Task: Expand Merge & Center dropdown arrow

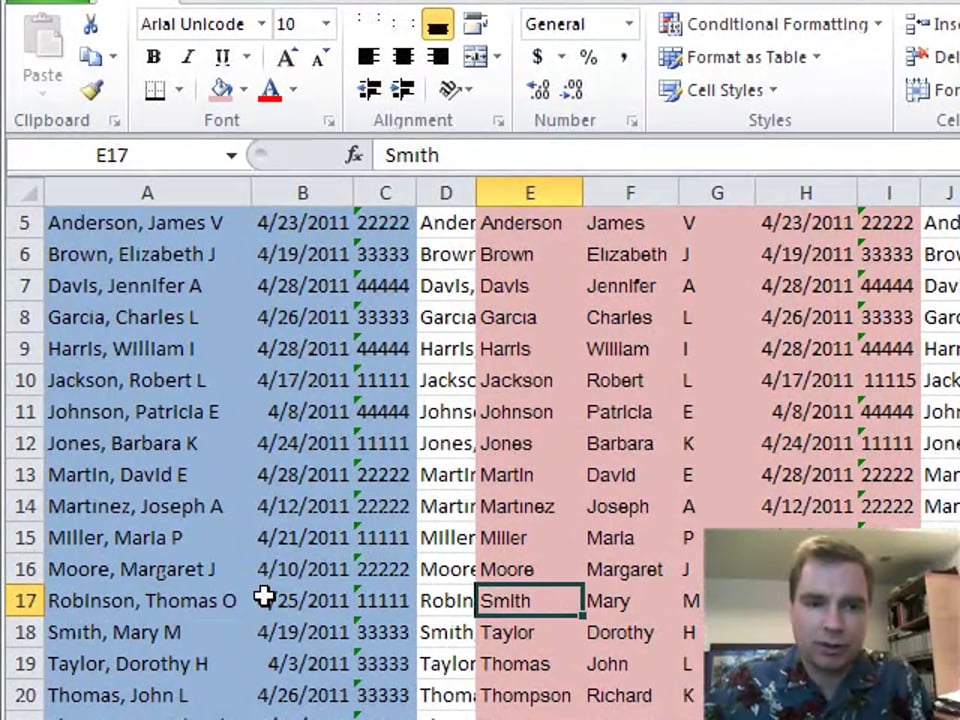Action: pos(497,57)
